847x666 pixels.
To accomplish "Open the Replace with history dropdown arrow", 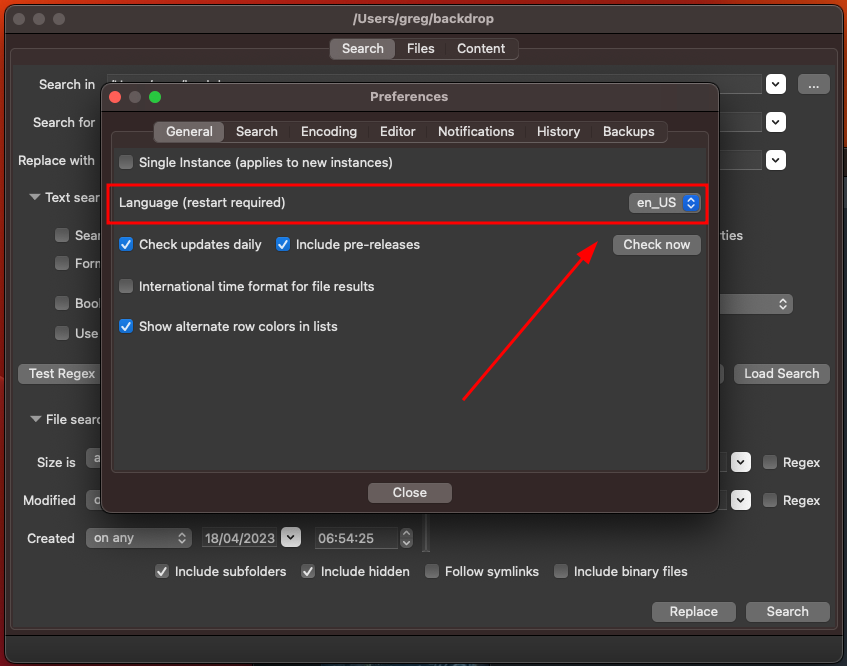I will [776, 160].
